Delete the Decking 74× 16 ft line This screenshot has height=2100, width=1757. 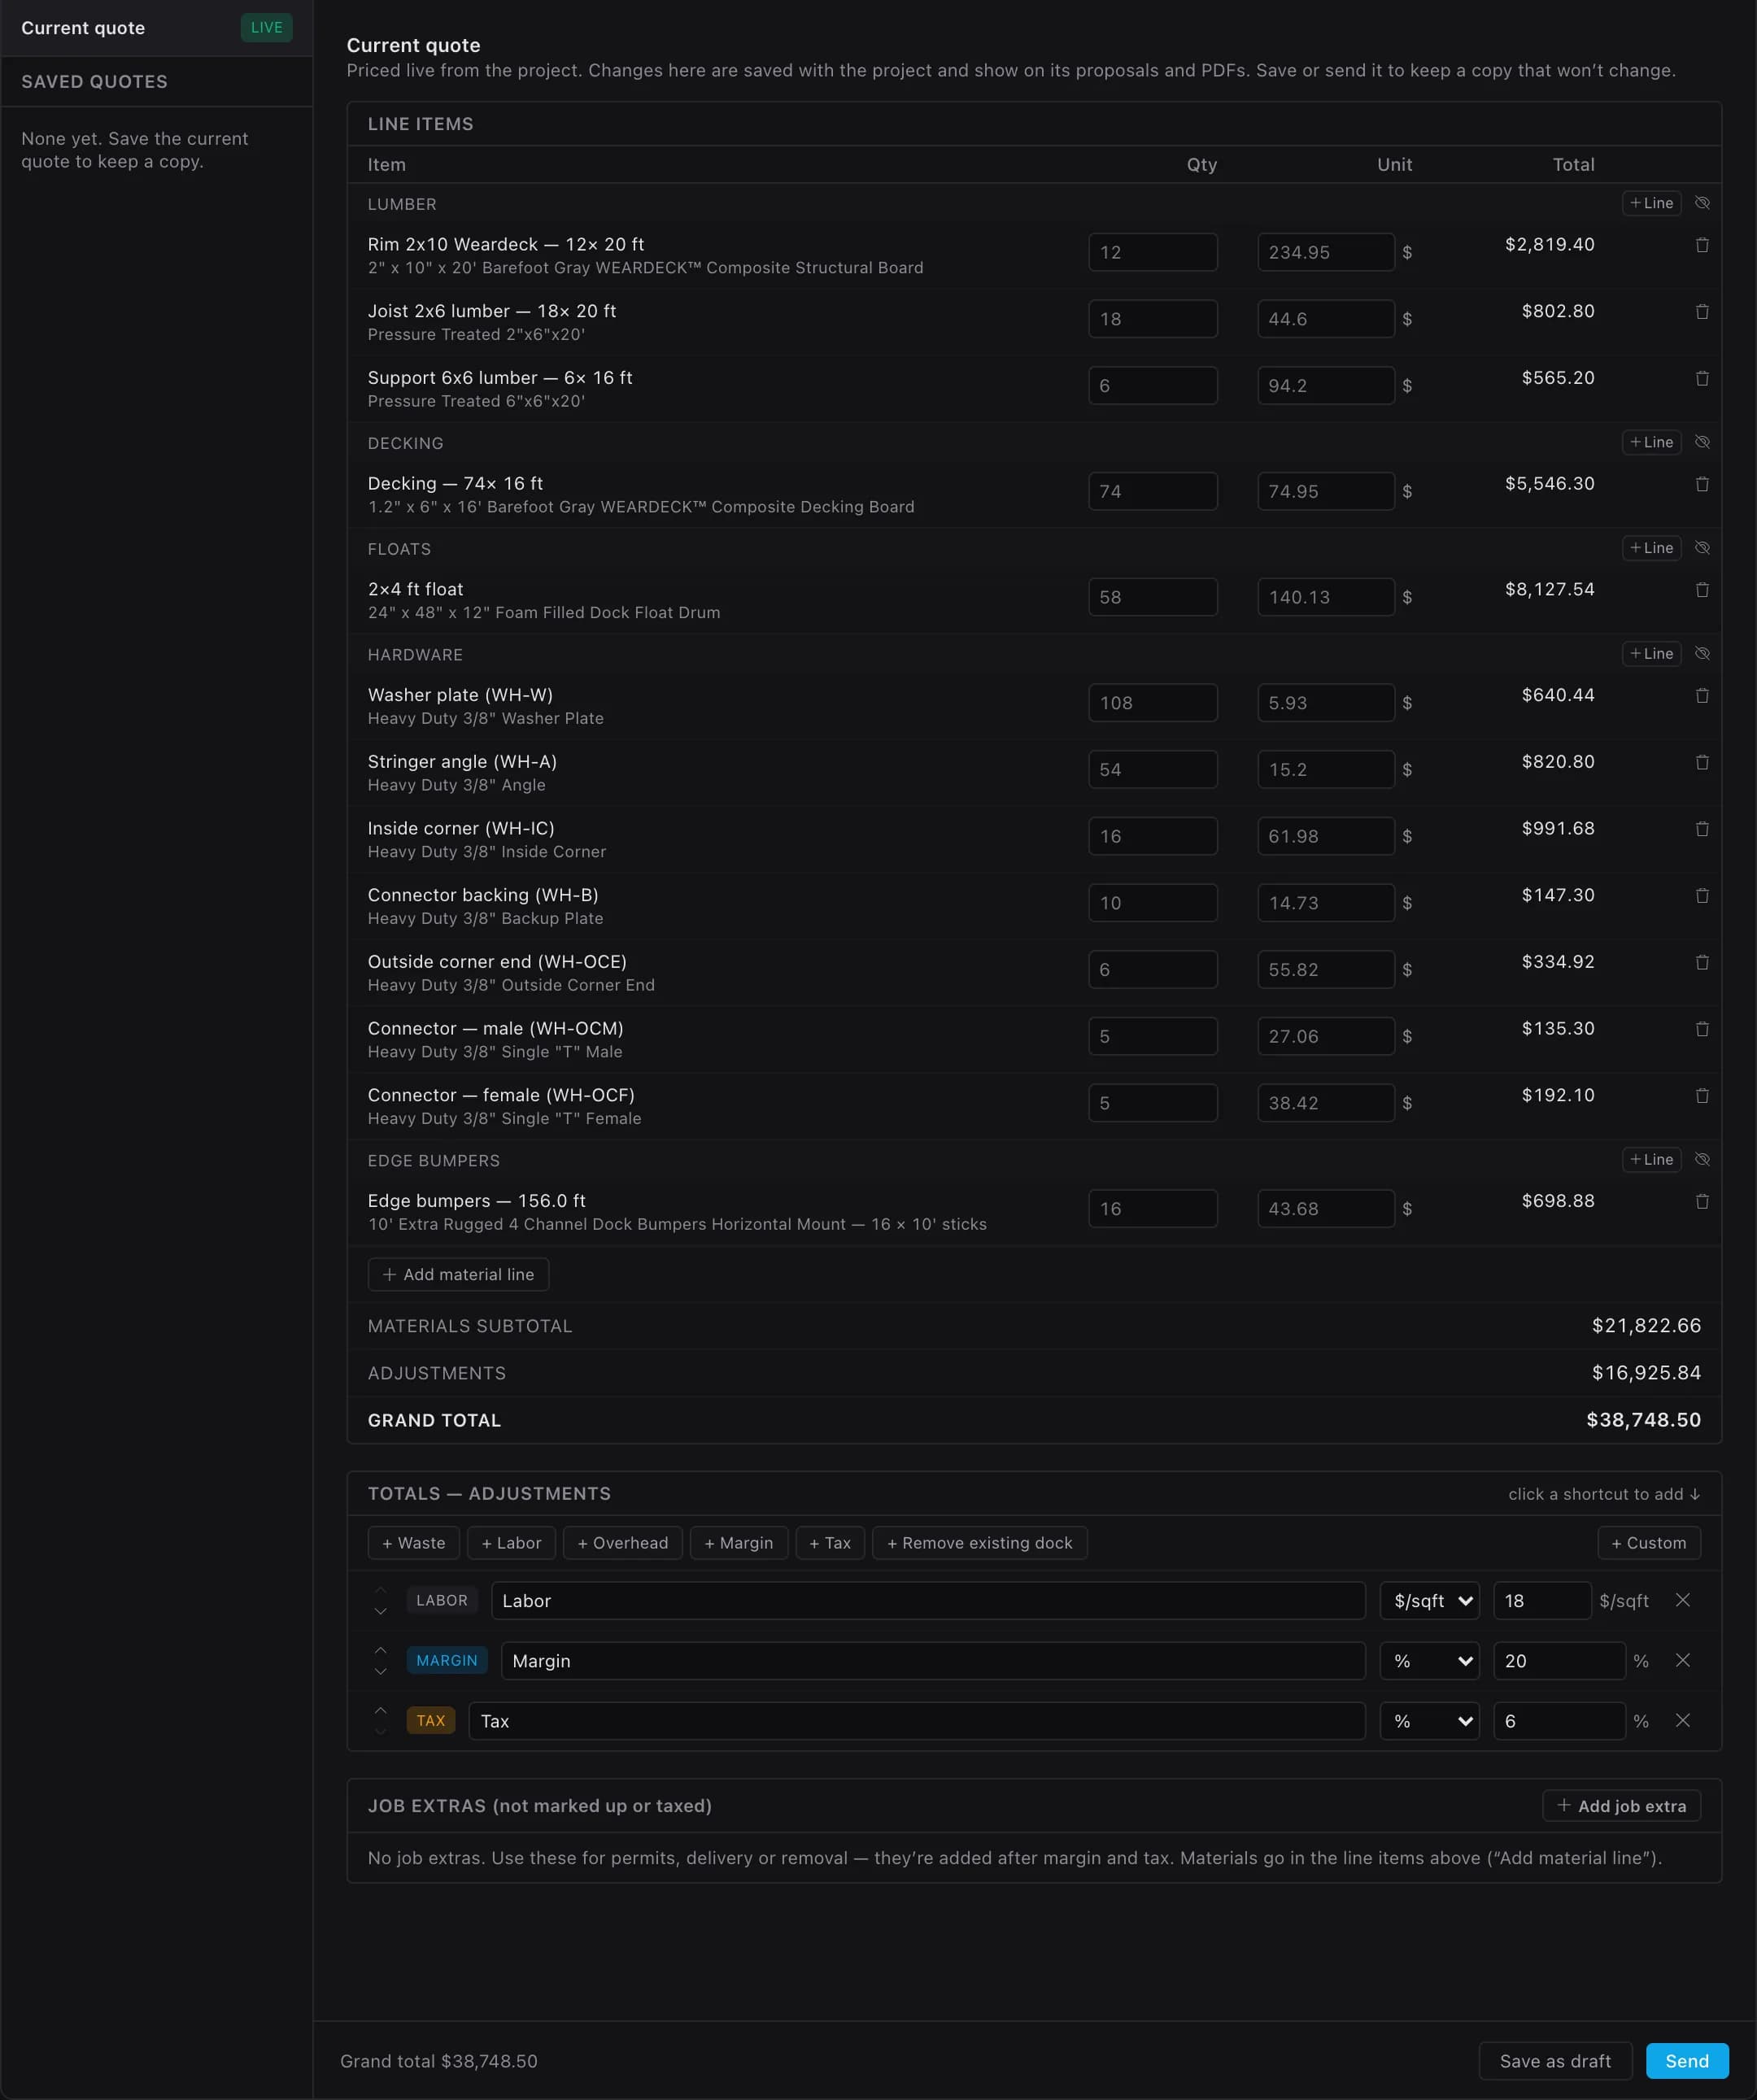coord(1702,484)
